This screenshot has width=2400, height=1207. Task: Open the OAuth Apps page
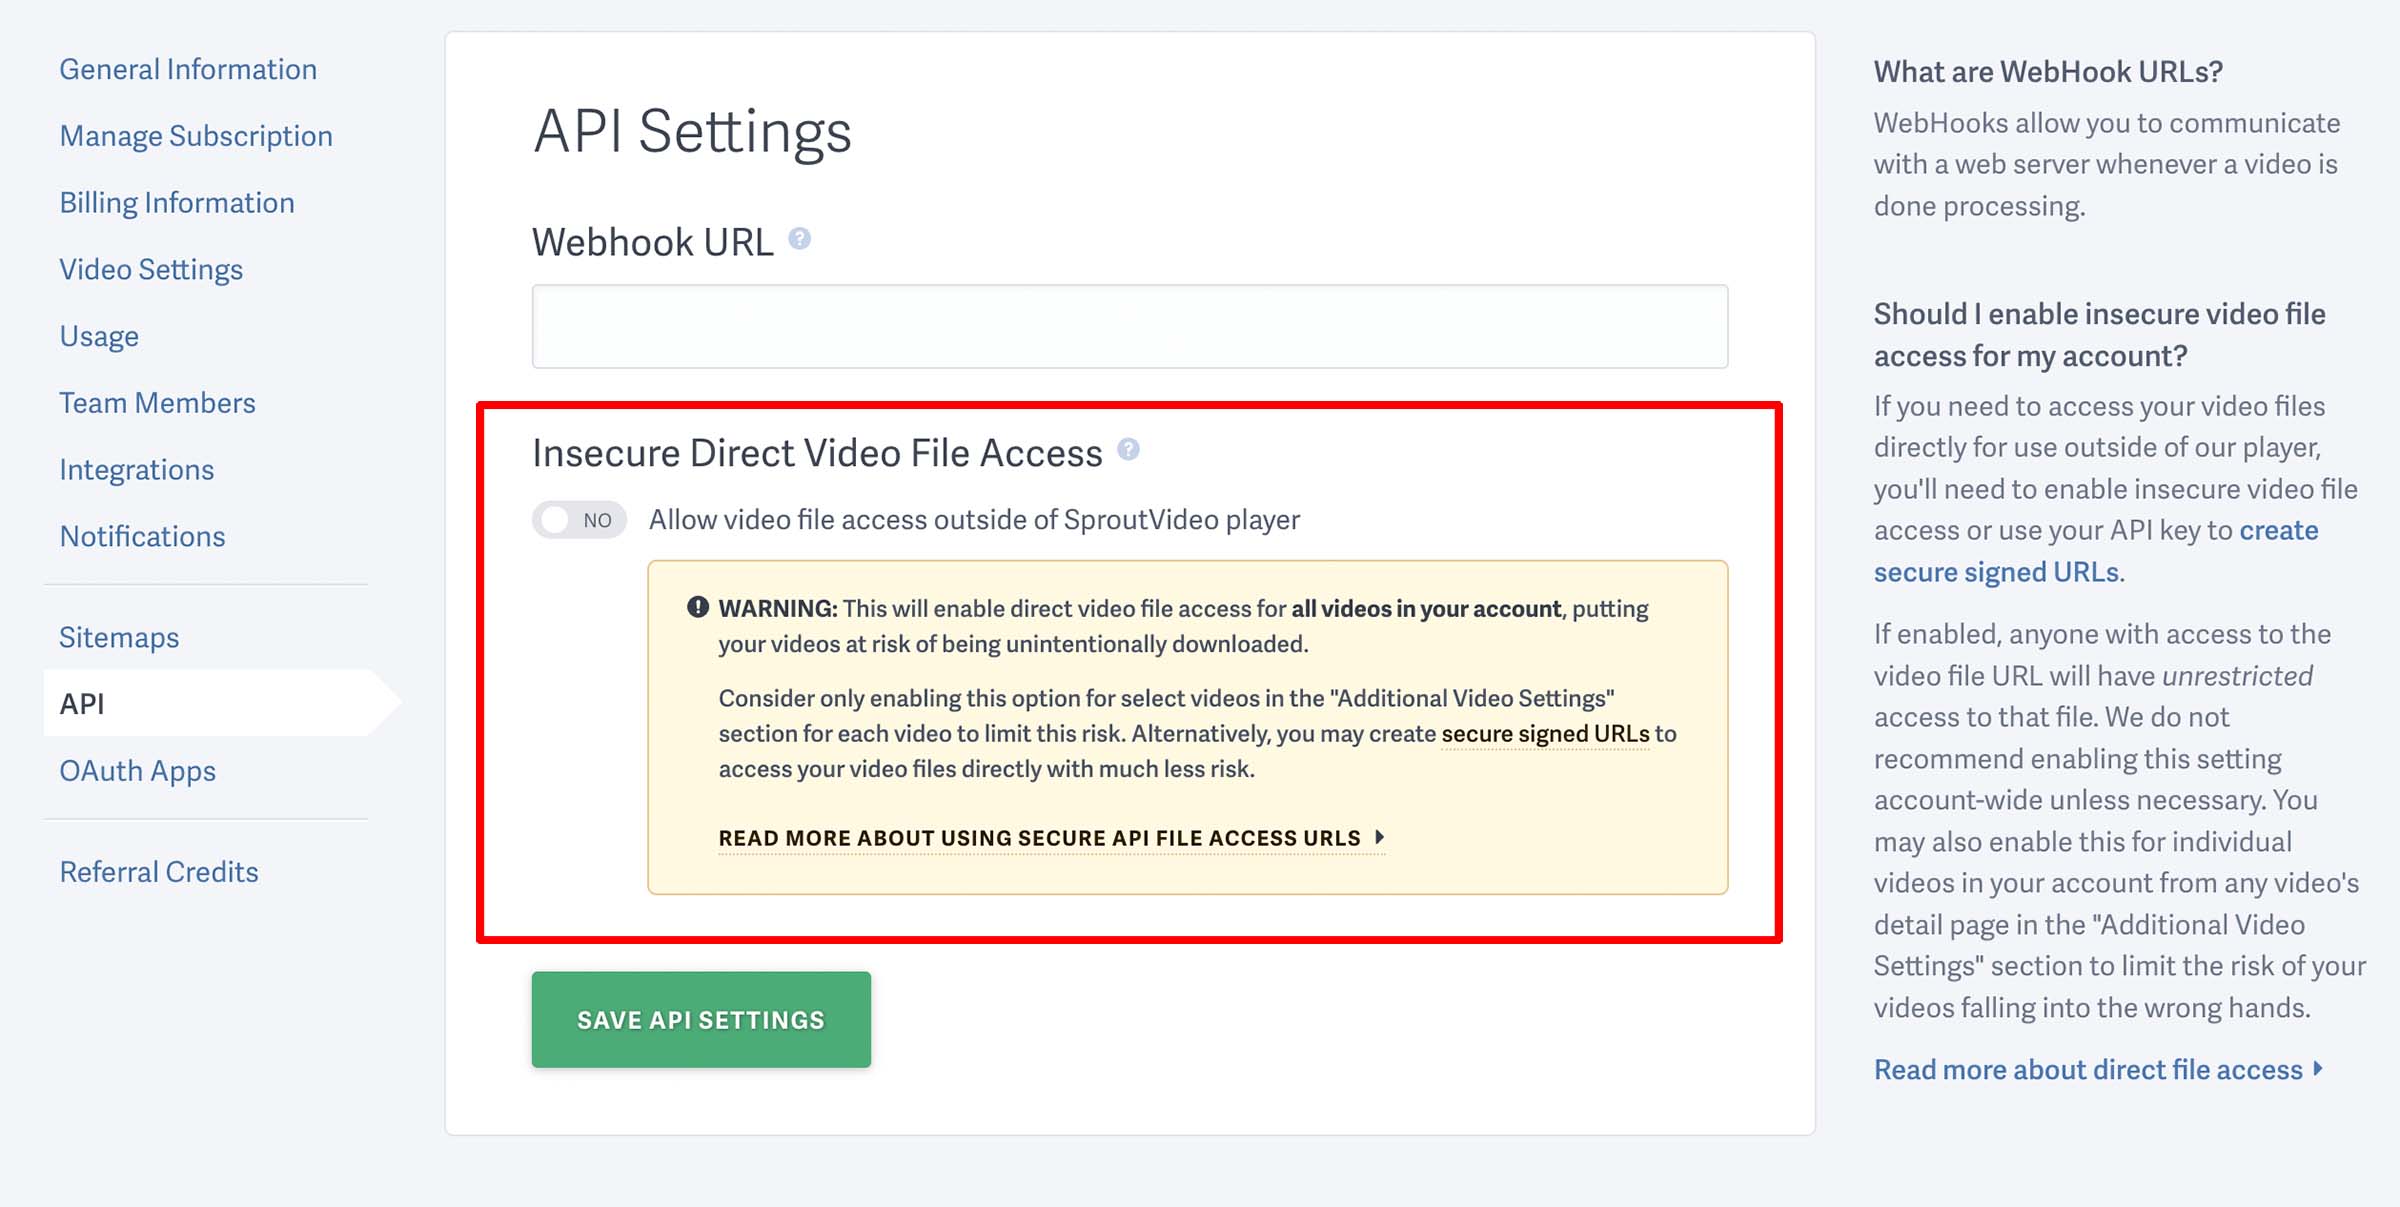pos(138,770)
